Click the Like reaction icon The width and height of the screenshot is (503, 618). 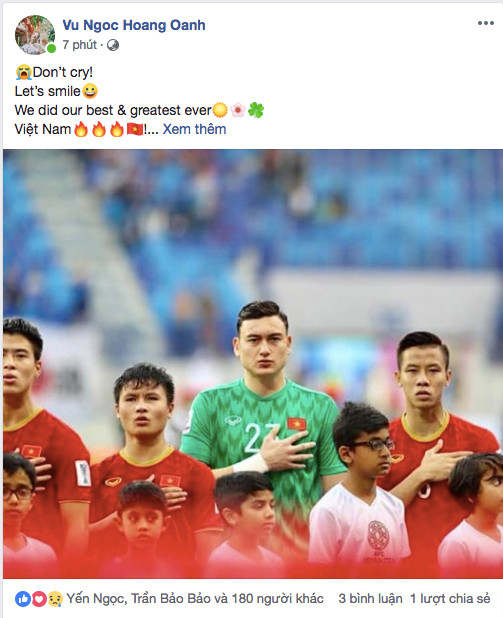pos(22,599)
